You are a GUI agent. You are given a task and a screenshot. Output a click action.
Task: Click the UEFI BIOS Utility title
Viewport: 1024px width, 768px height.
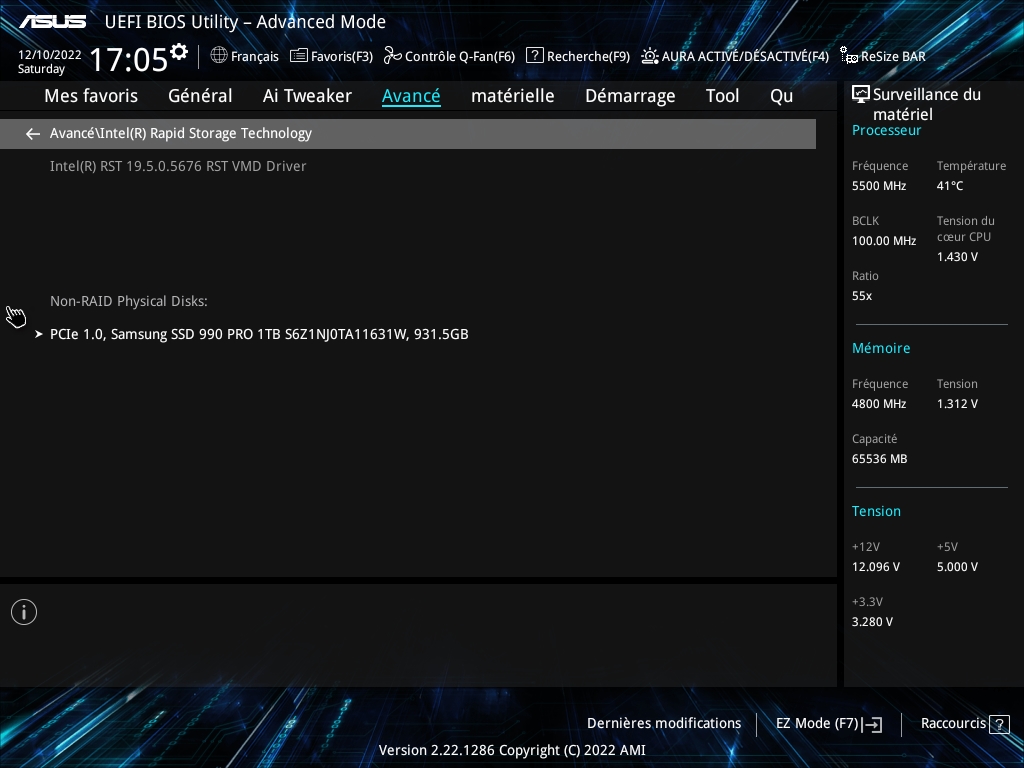245,22
